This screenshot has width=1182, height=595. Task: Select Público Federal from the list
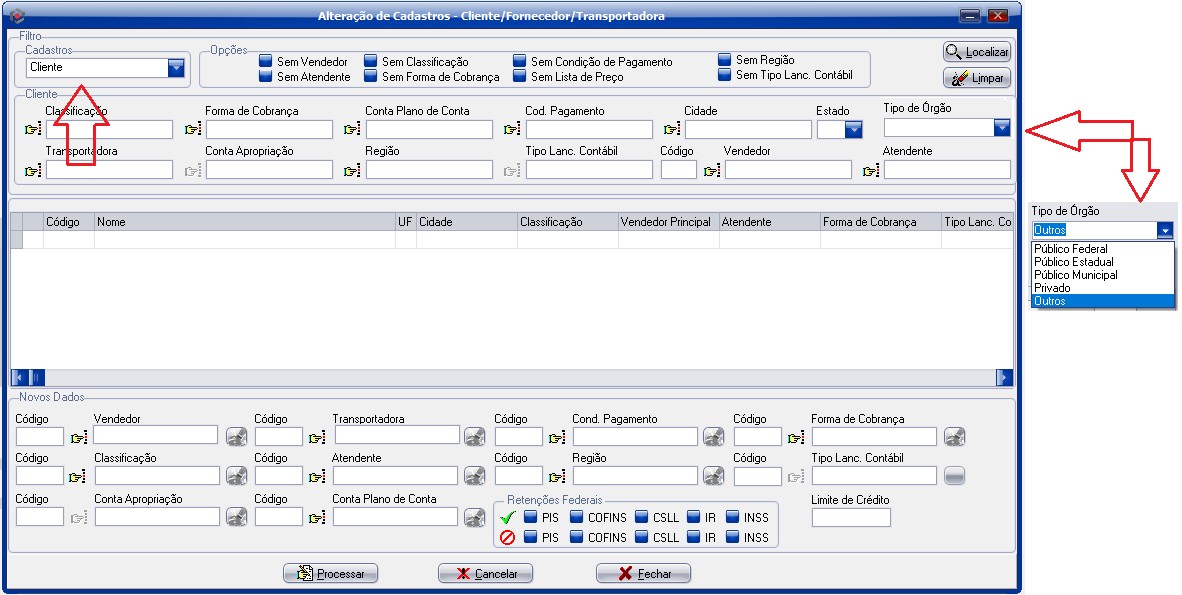(x=1070, y=249)
